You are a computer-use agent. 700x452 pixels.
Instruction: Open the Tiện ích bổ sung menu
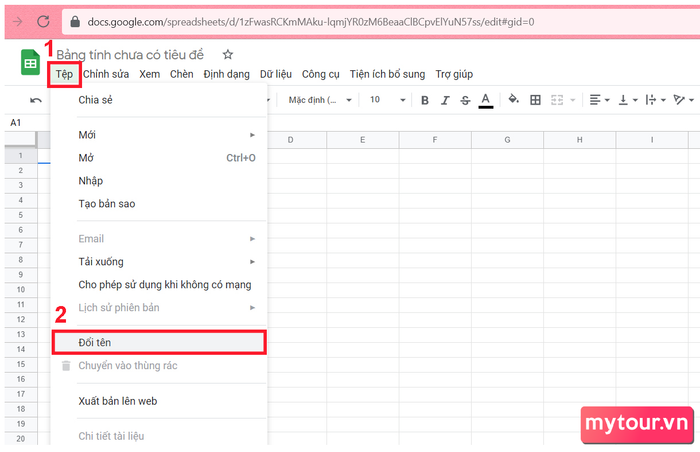click(x=387, y=74)
